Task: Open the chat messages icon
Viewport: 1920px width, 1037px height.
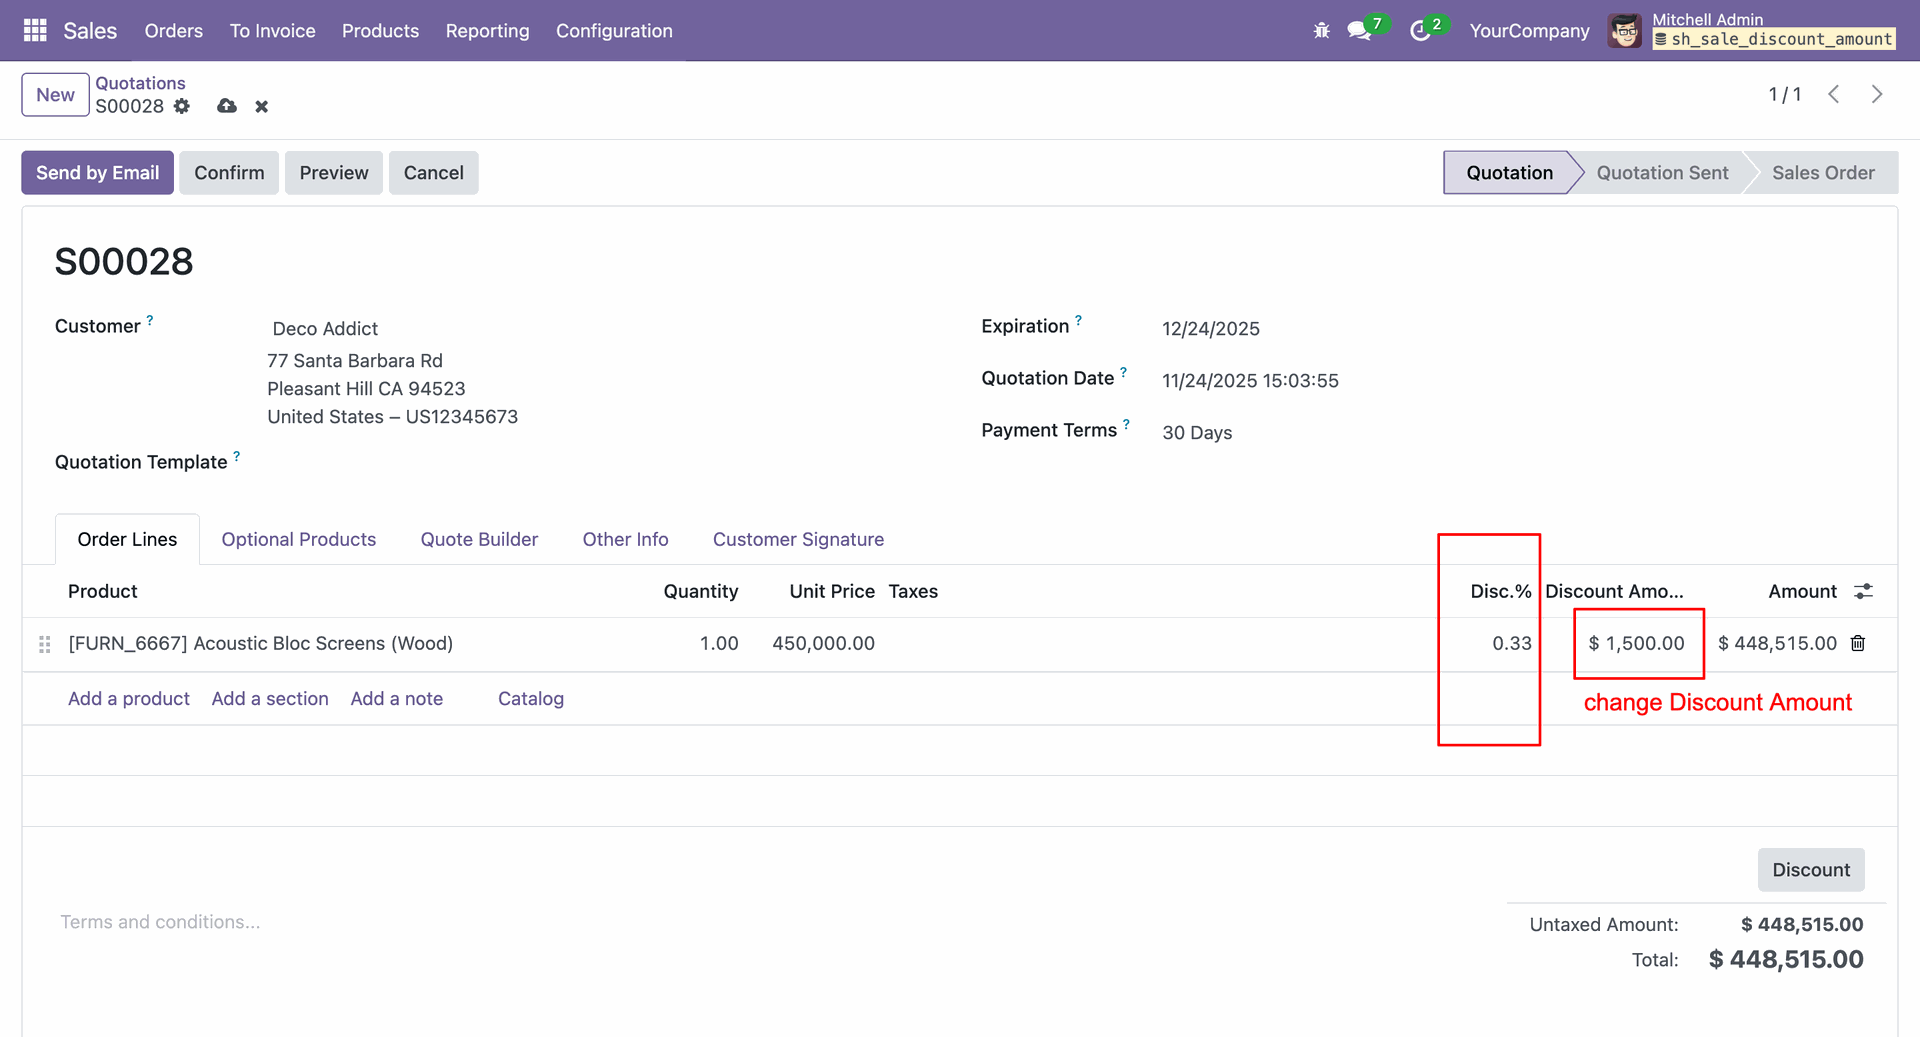Action: (x=1359, y=31)
